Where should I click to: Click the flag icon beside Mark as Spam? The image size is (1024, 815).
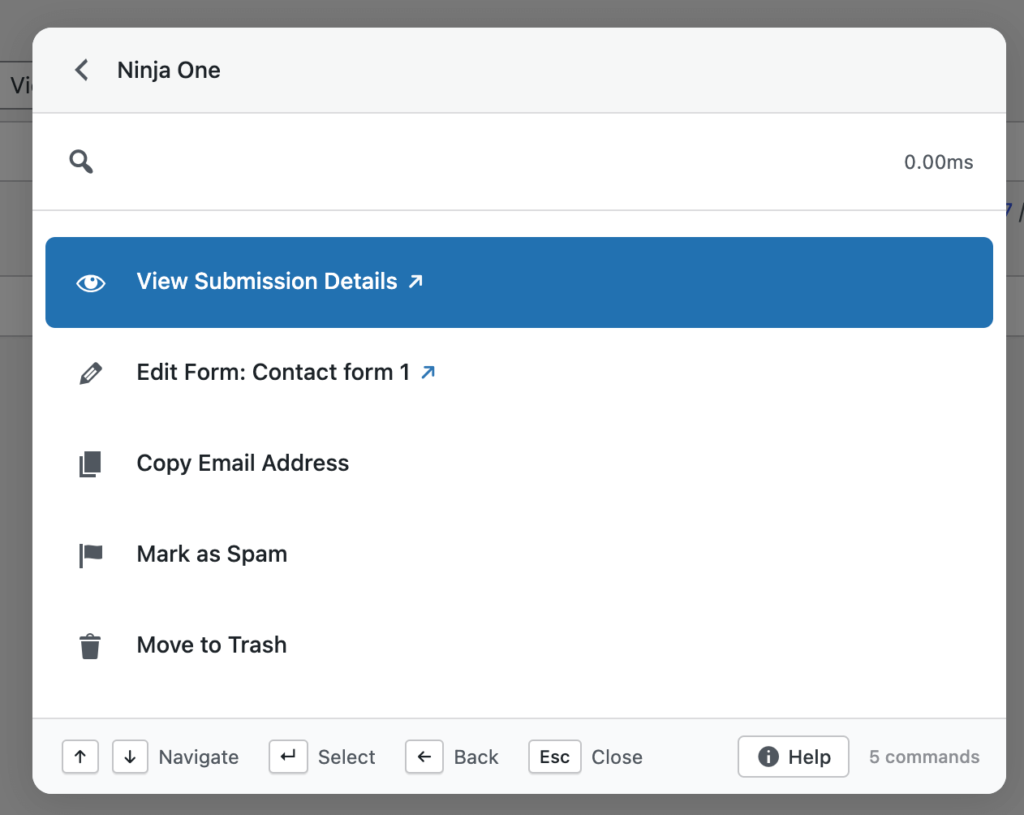point(91,554)
